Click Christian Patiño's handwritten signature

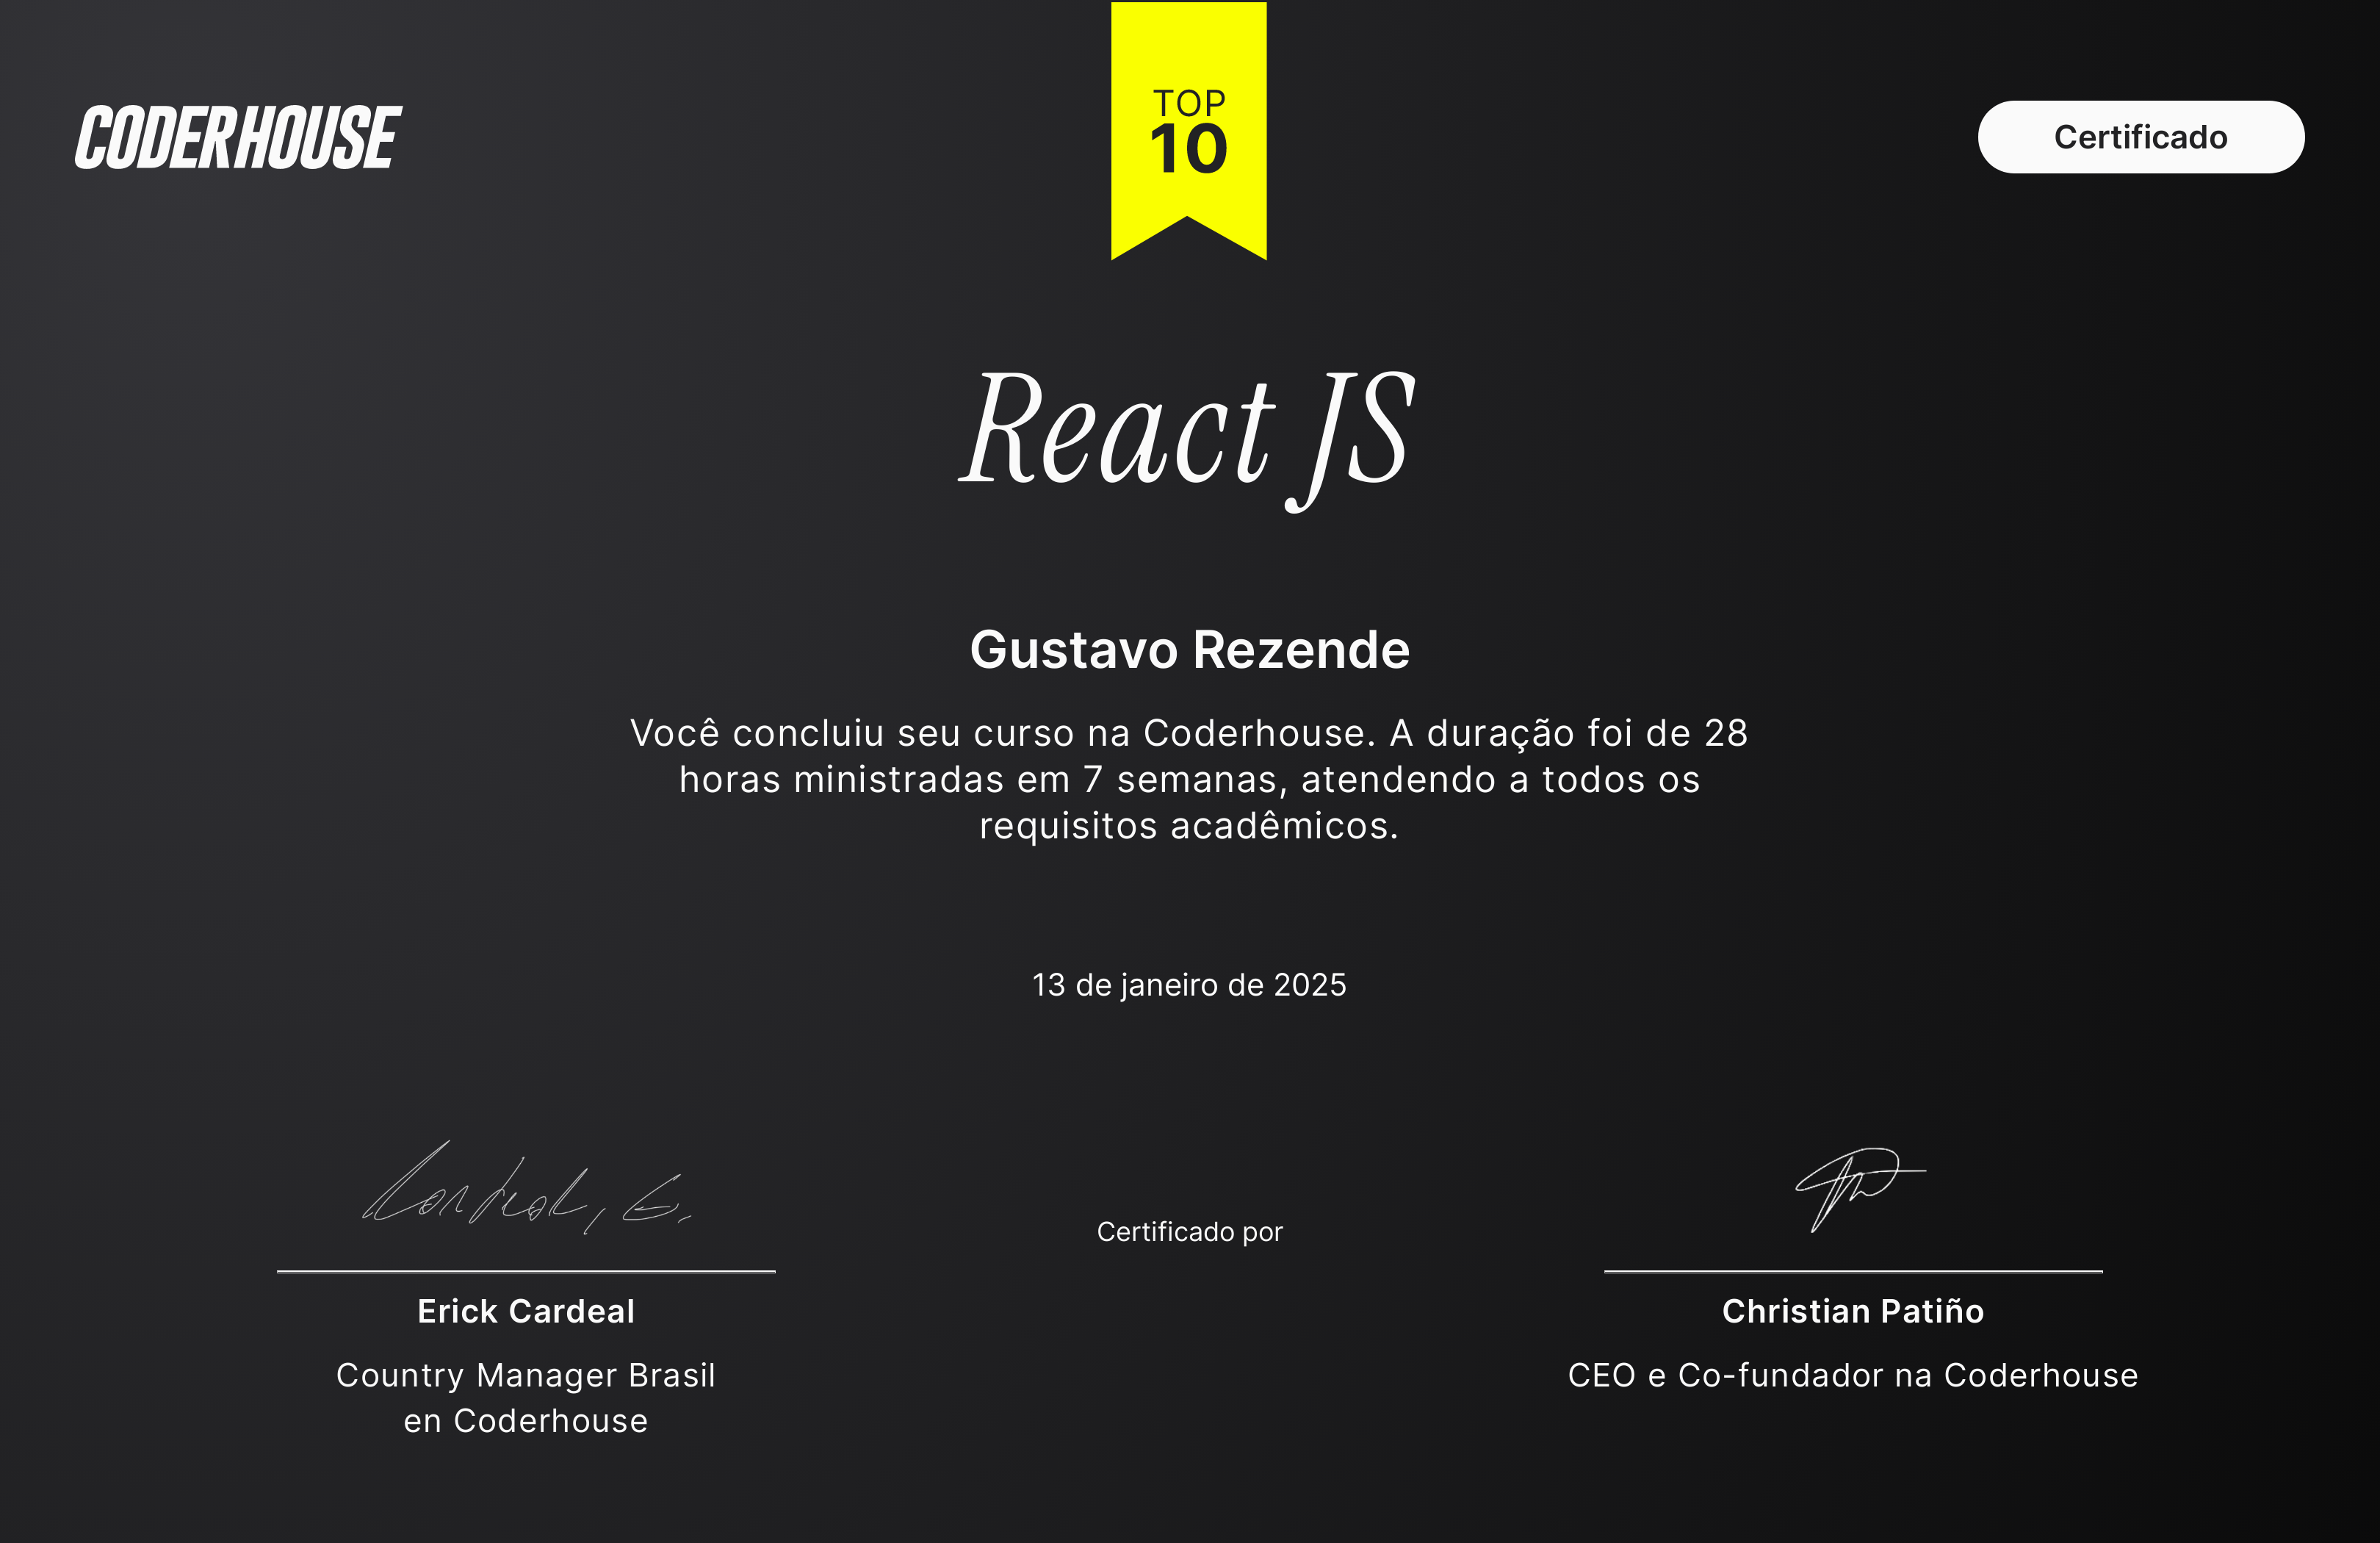point(1860,1190)
